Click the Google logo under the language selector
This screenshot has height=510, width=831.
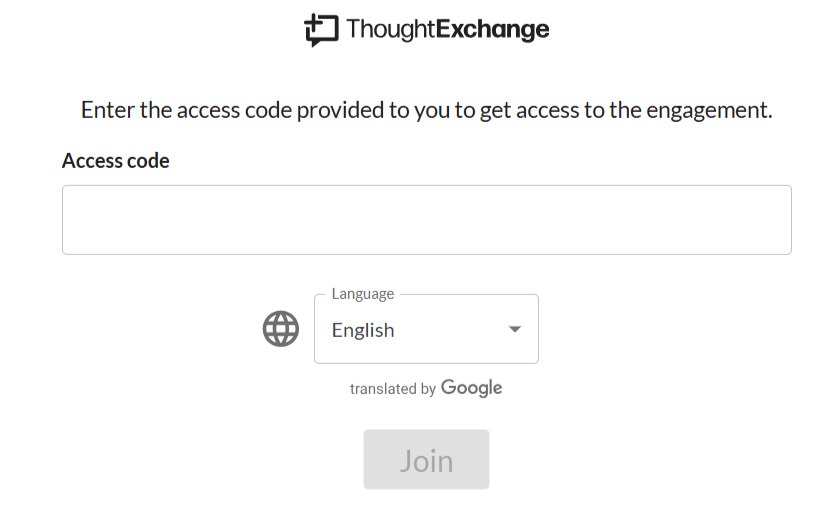471,388
